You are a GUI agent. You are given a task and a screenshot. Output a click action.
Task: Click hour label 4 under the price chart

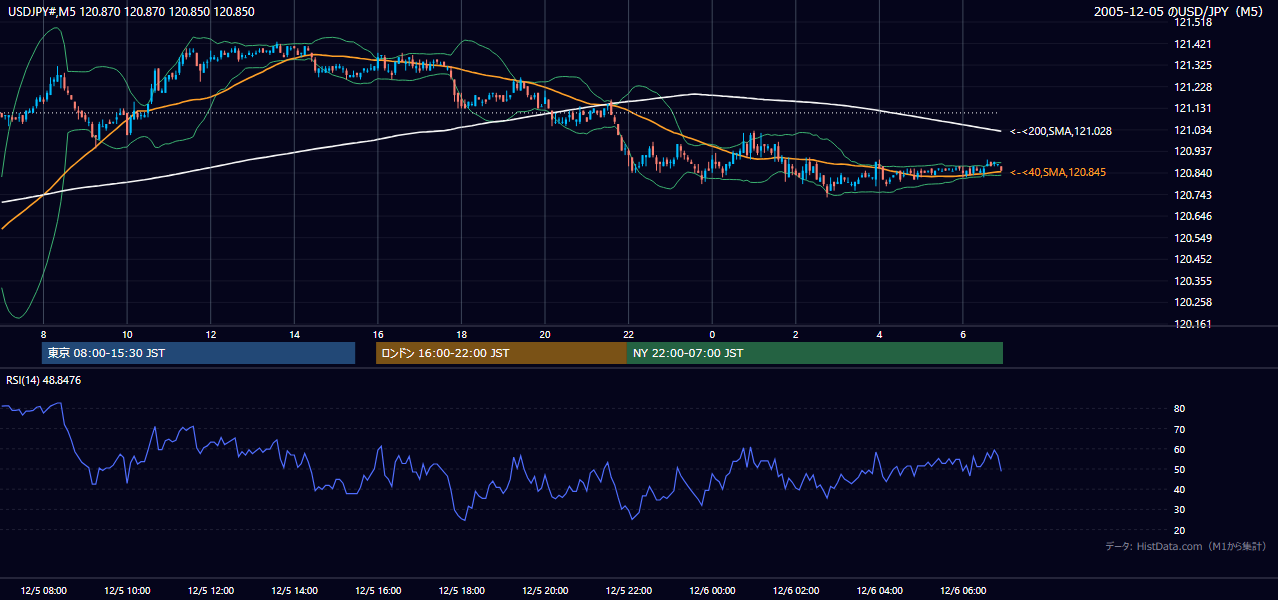click(879, 333)
